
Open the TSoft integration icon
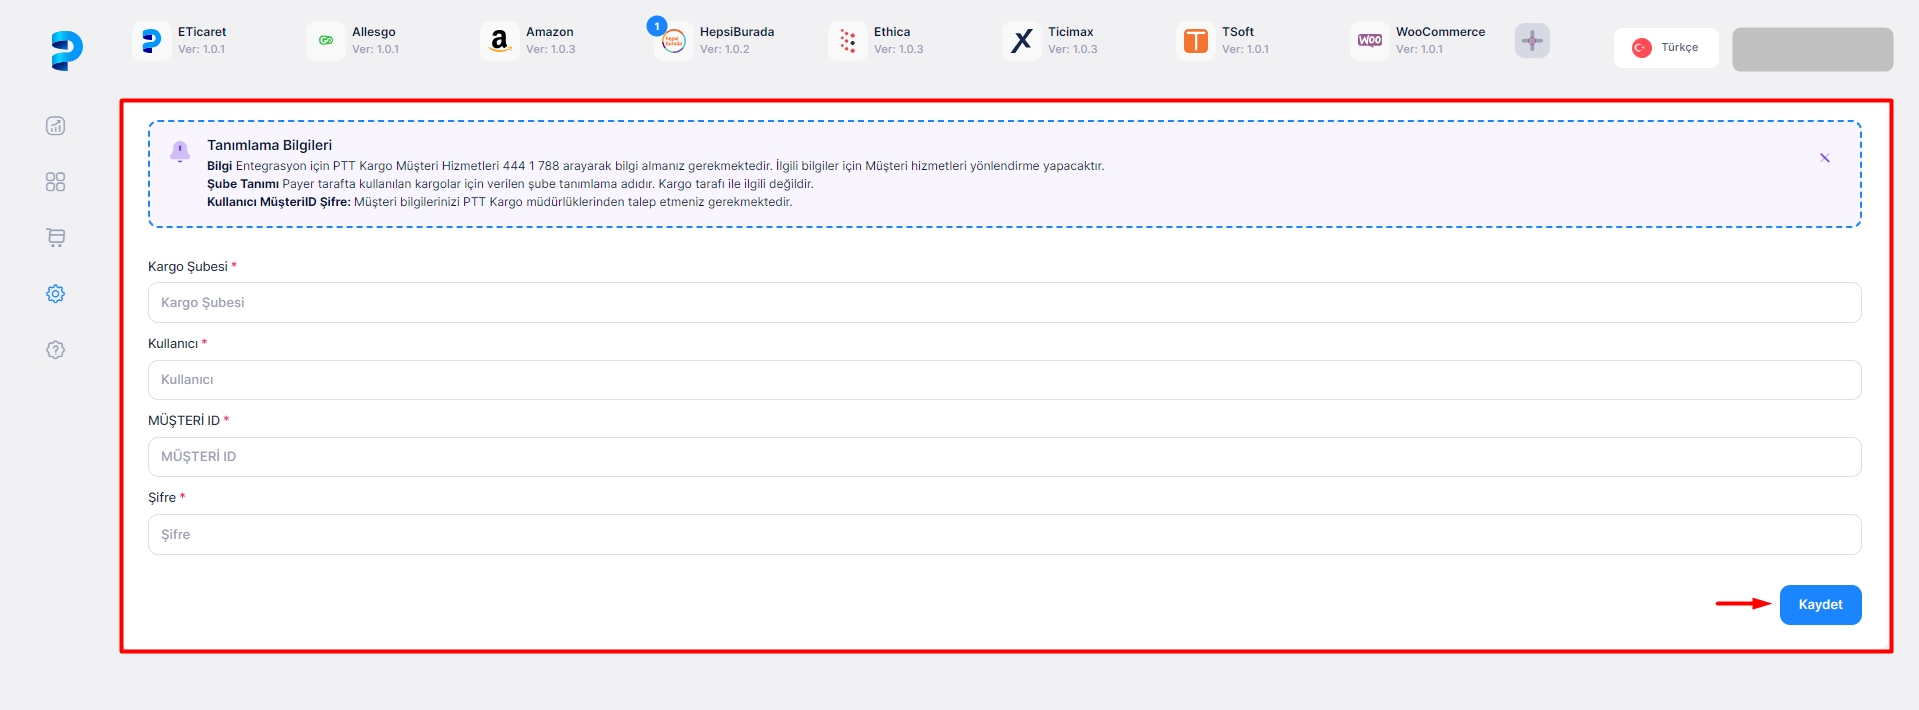(1195, 41)
